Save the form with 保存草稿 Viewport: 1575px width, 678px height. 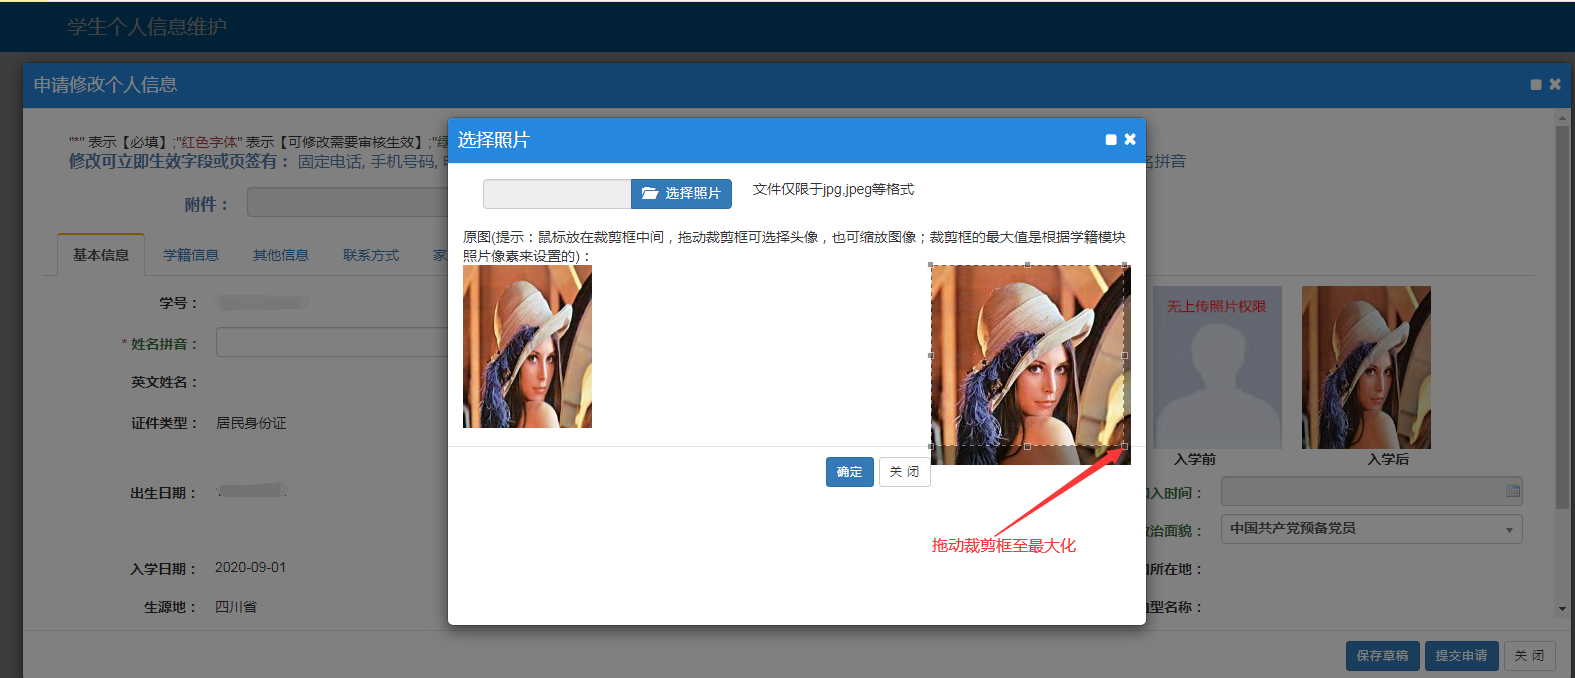tap(1382, 656)
